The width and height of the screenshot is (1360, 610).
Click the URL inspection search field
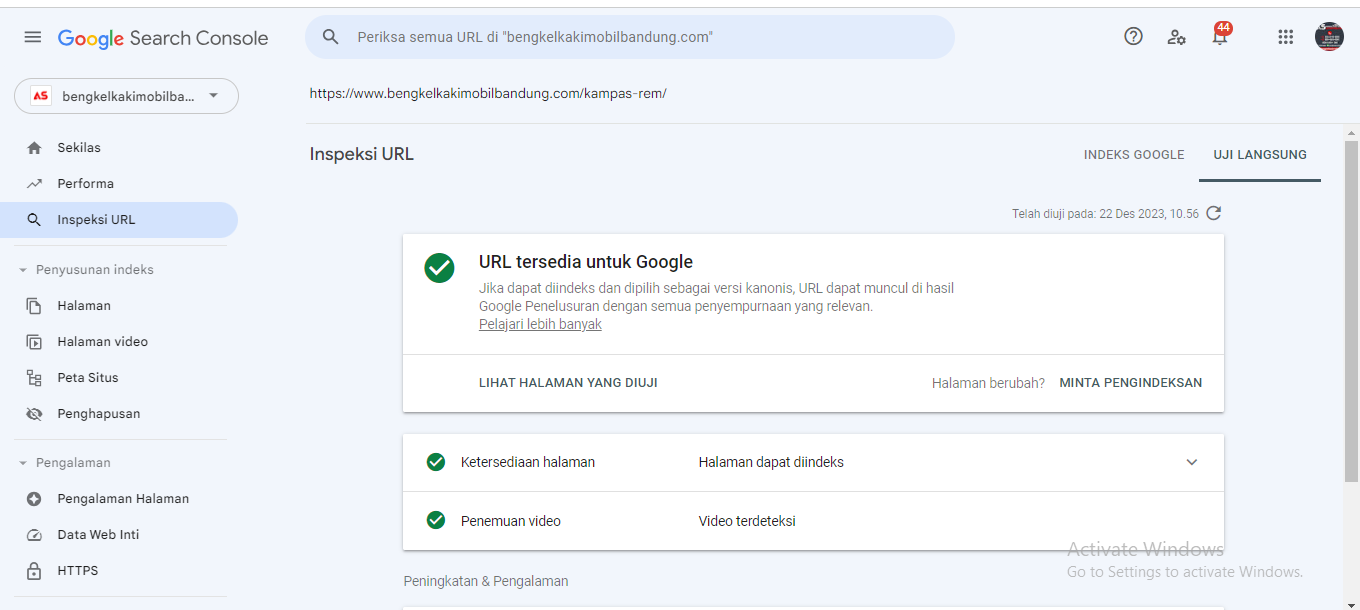point(630,37)
